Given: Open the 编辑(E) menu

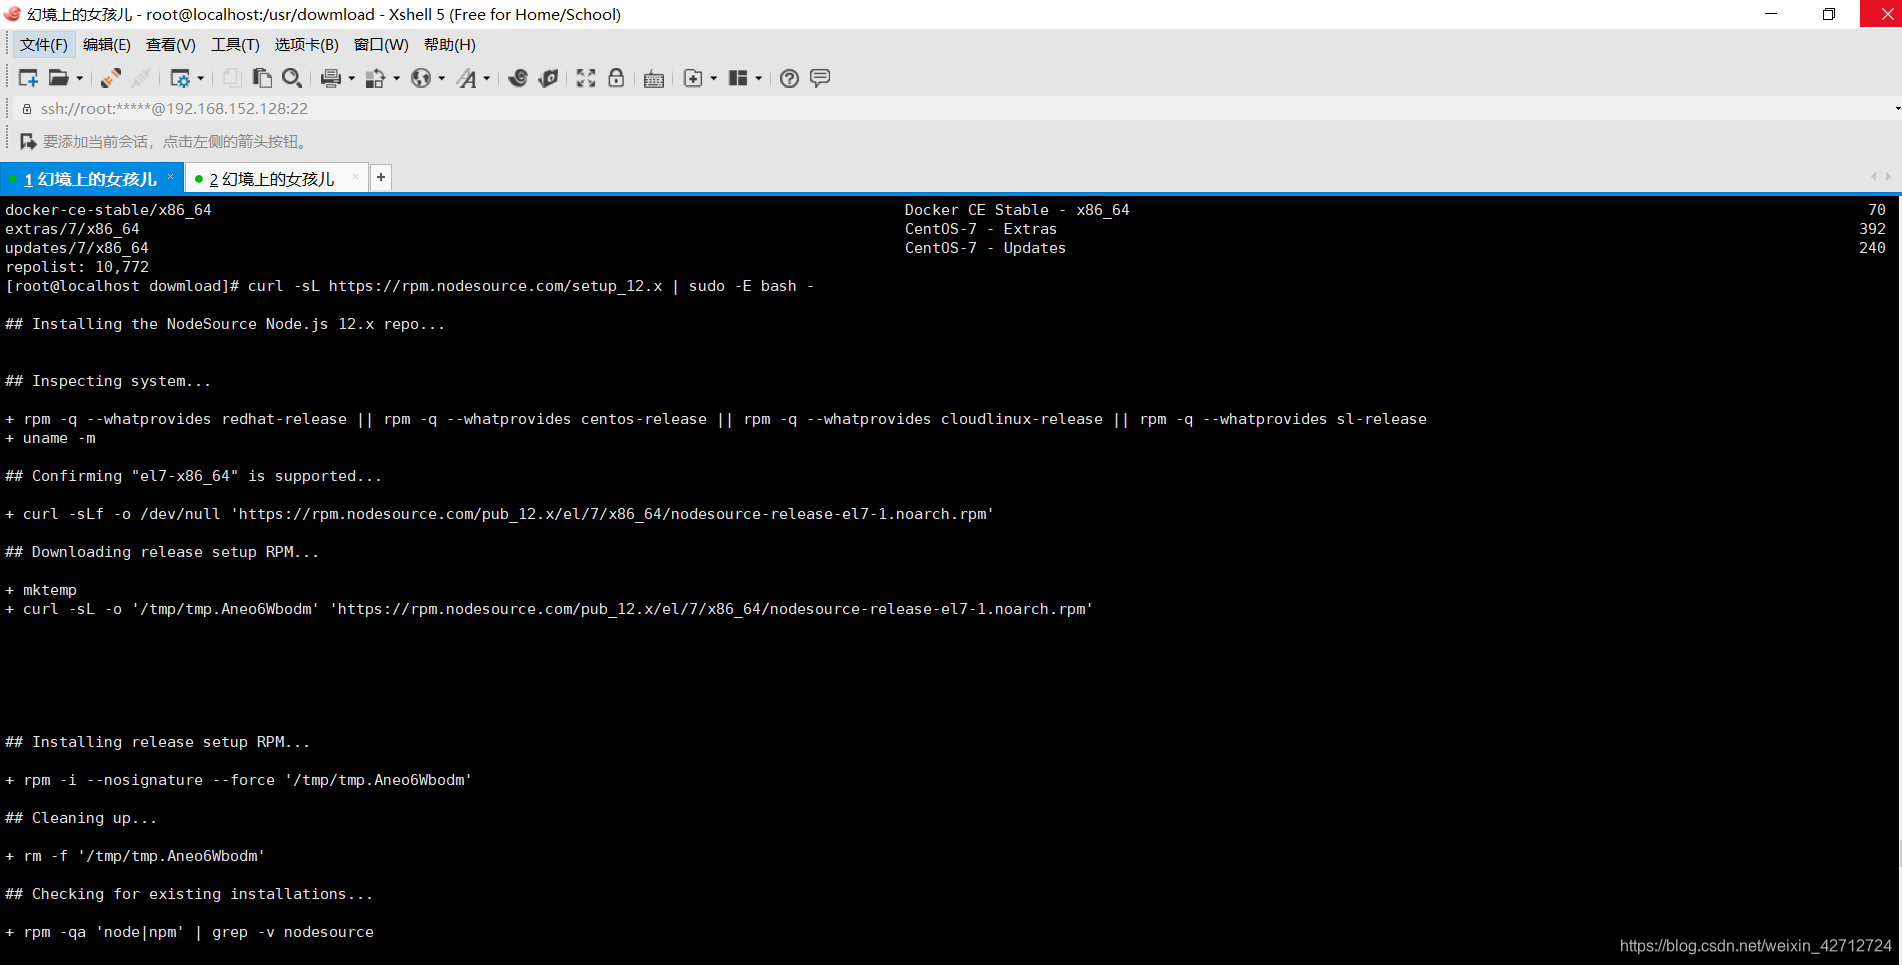Looking at the screenshot, I should [x=107, y=45].
